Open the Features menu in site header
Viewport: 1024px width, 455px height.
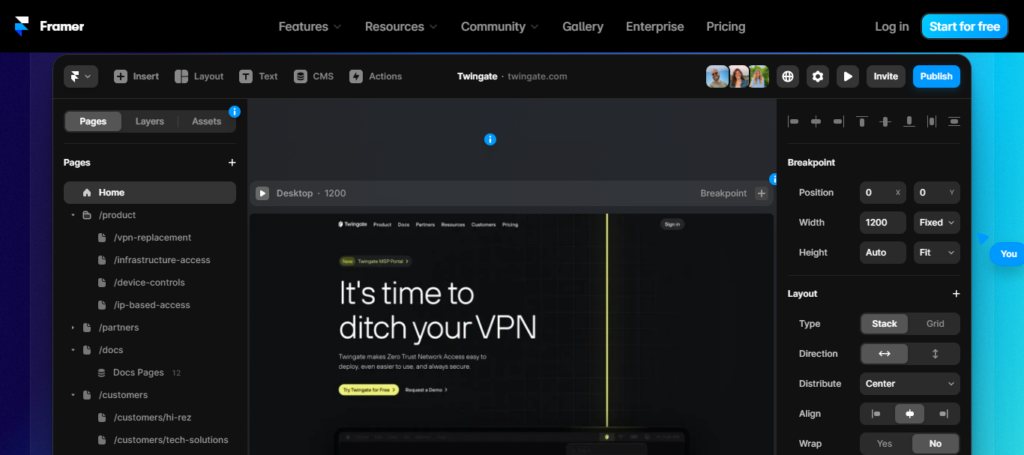click(309, 27)
